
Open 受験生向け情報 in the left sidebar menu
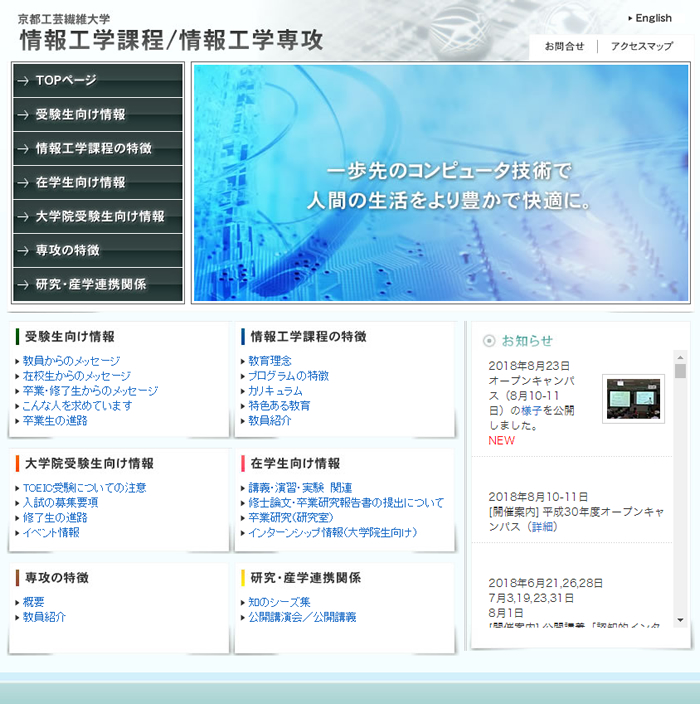98,115
